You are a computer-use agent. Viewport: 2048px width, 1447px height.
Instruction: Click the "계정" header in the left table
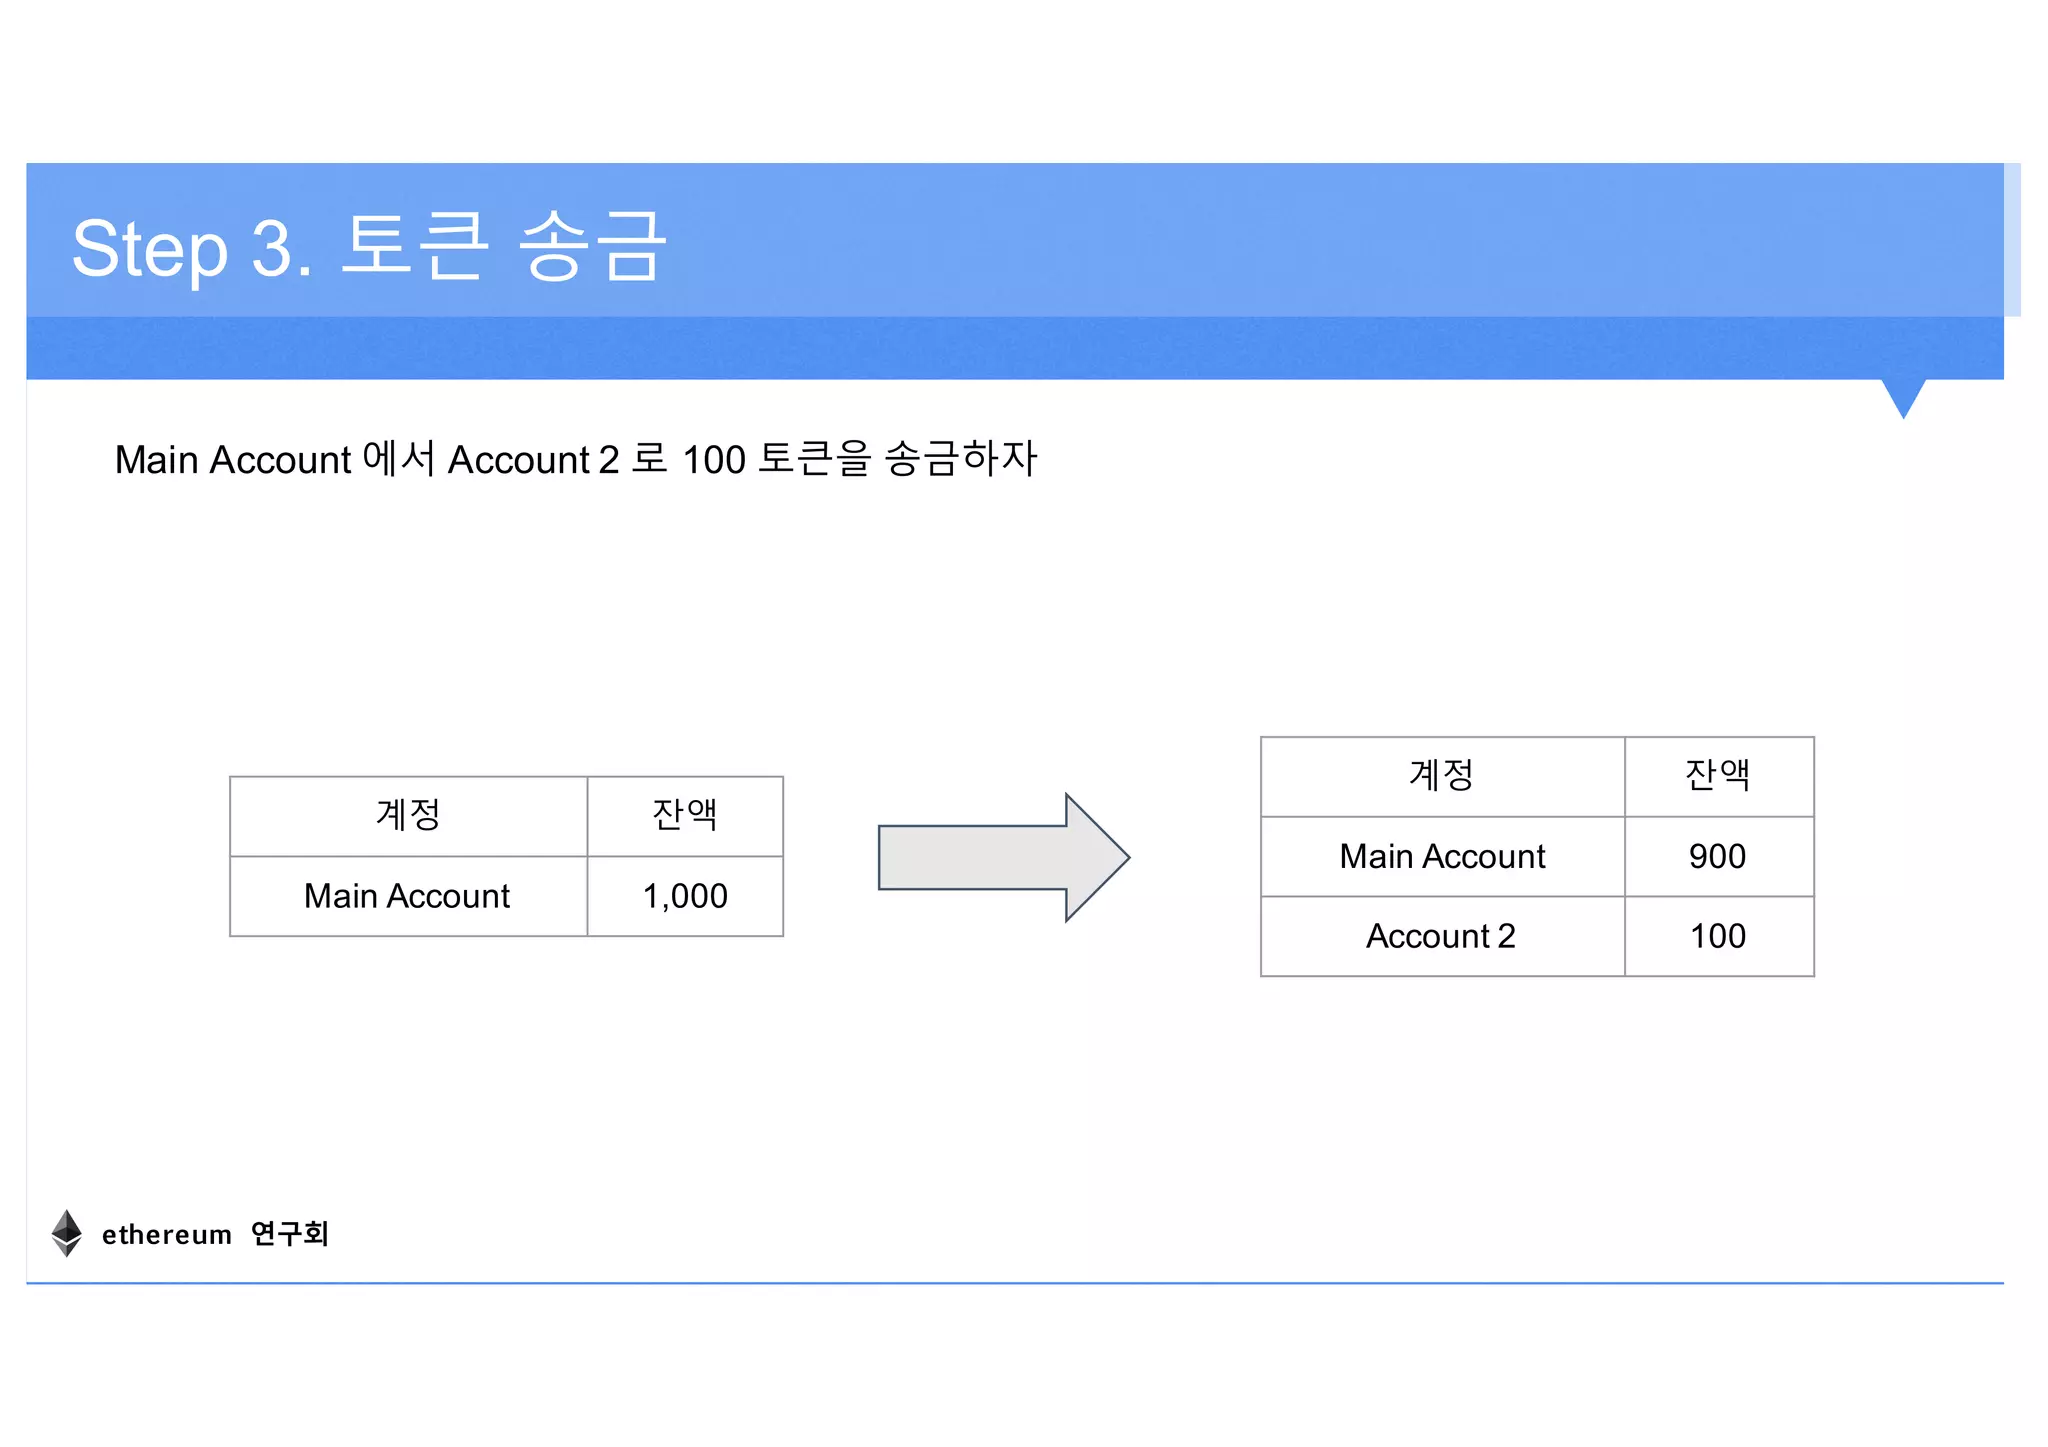coord(408,816)
